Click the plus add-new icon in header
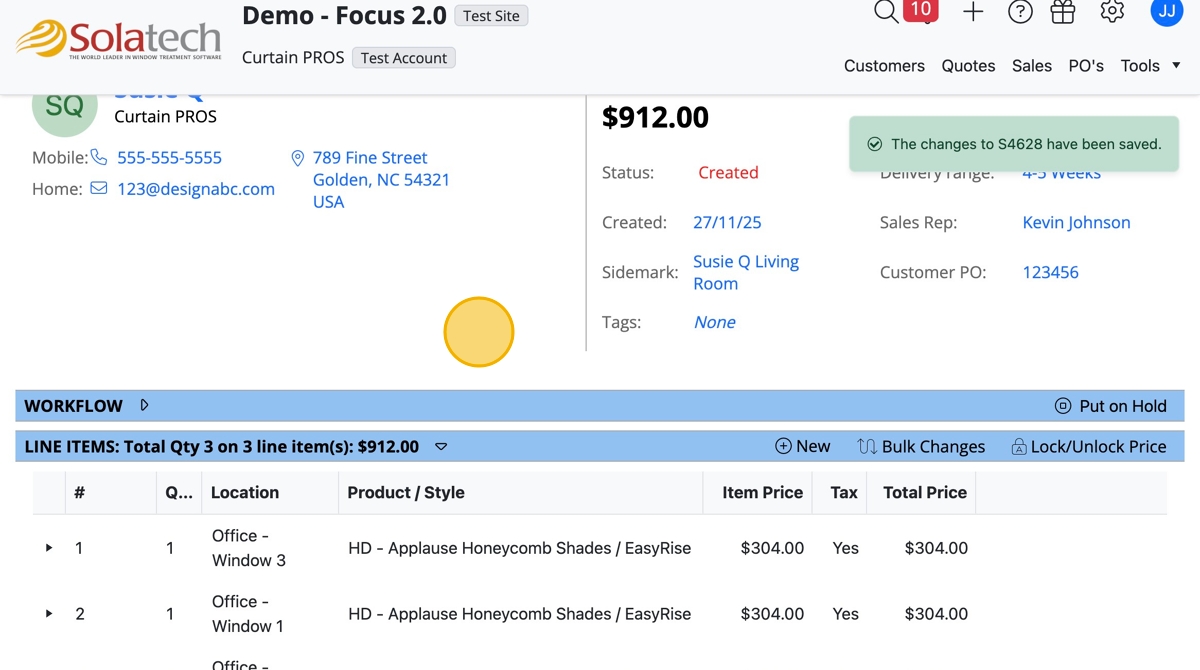Image resolution: width=1200 pixels, height=670 pixels. point(973,12)
